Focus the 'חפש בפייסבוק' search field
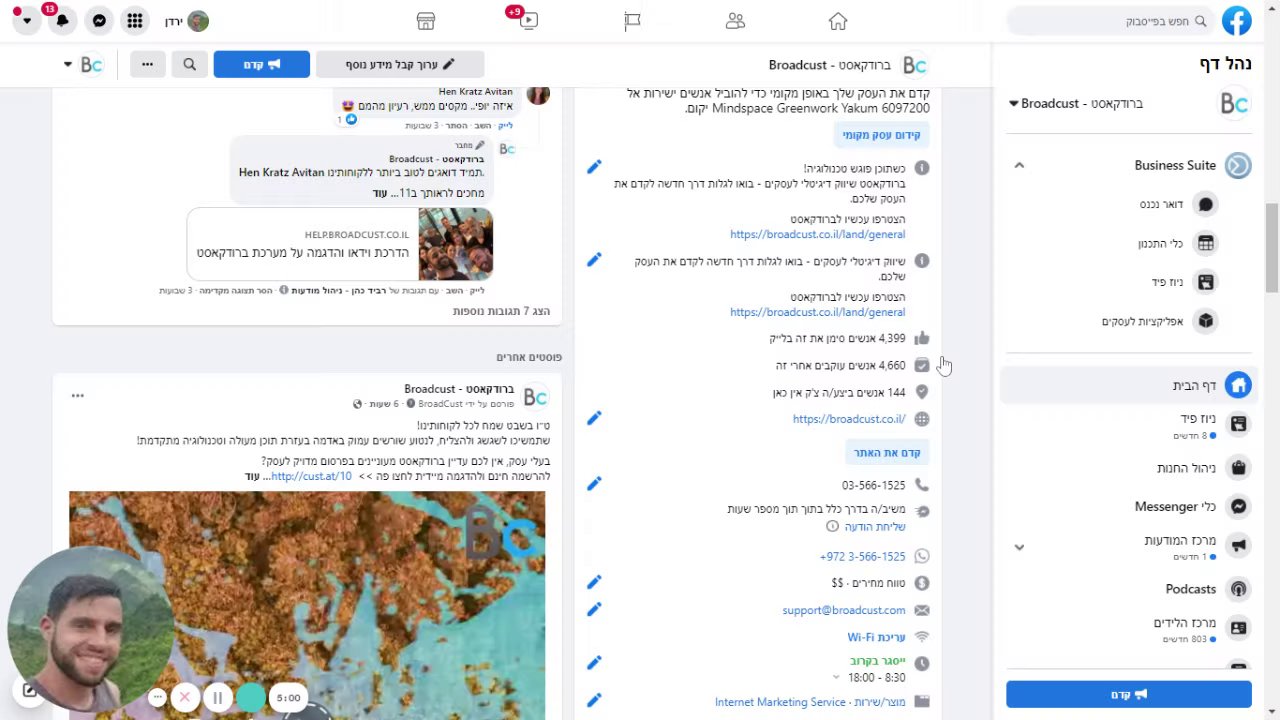Viewport: 1280px width, 720px height. [x=1109, y=21]
